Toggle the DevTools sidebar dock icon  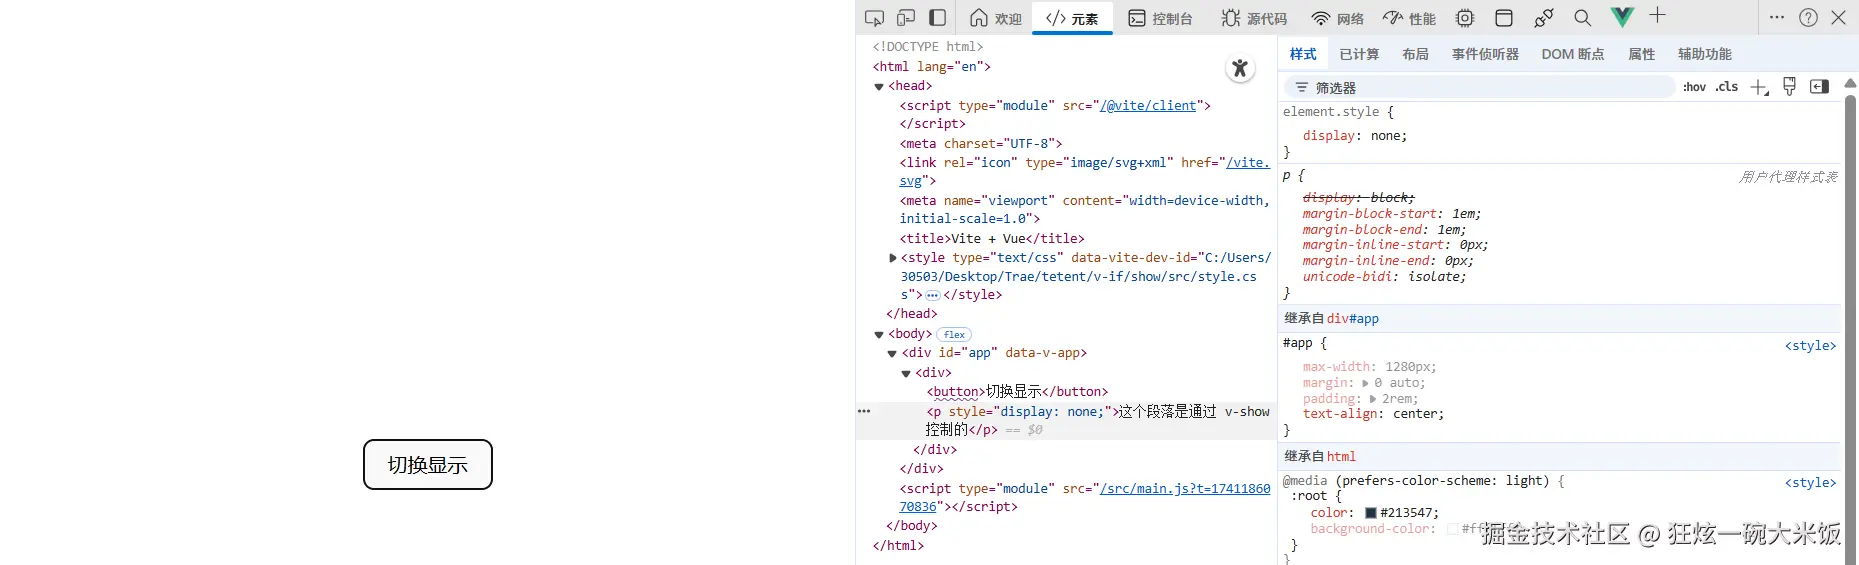[938, 18]
